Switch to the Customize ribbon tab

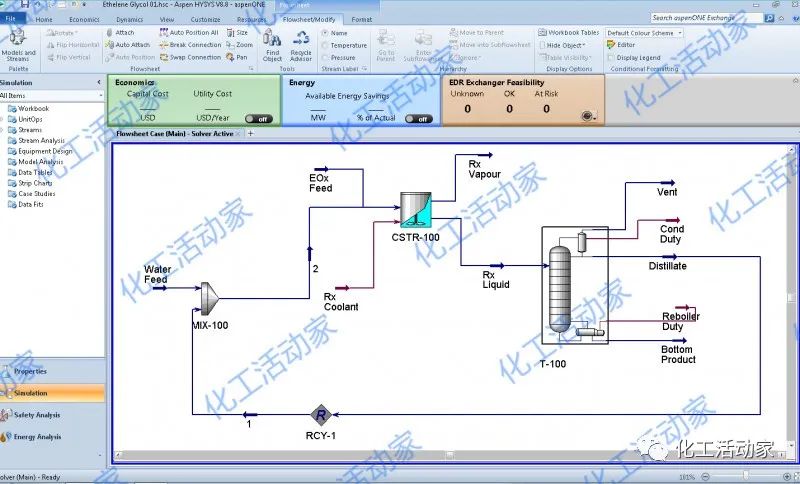206,19
